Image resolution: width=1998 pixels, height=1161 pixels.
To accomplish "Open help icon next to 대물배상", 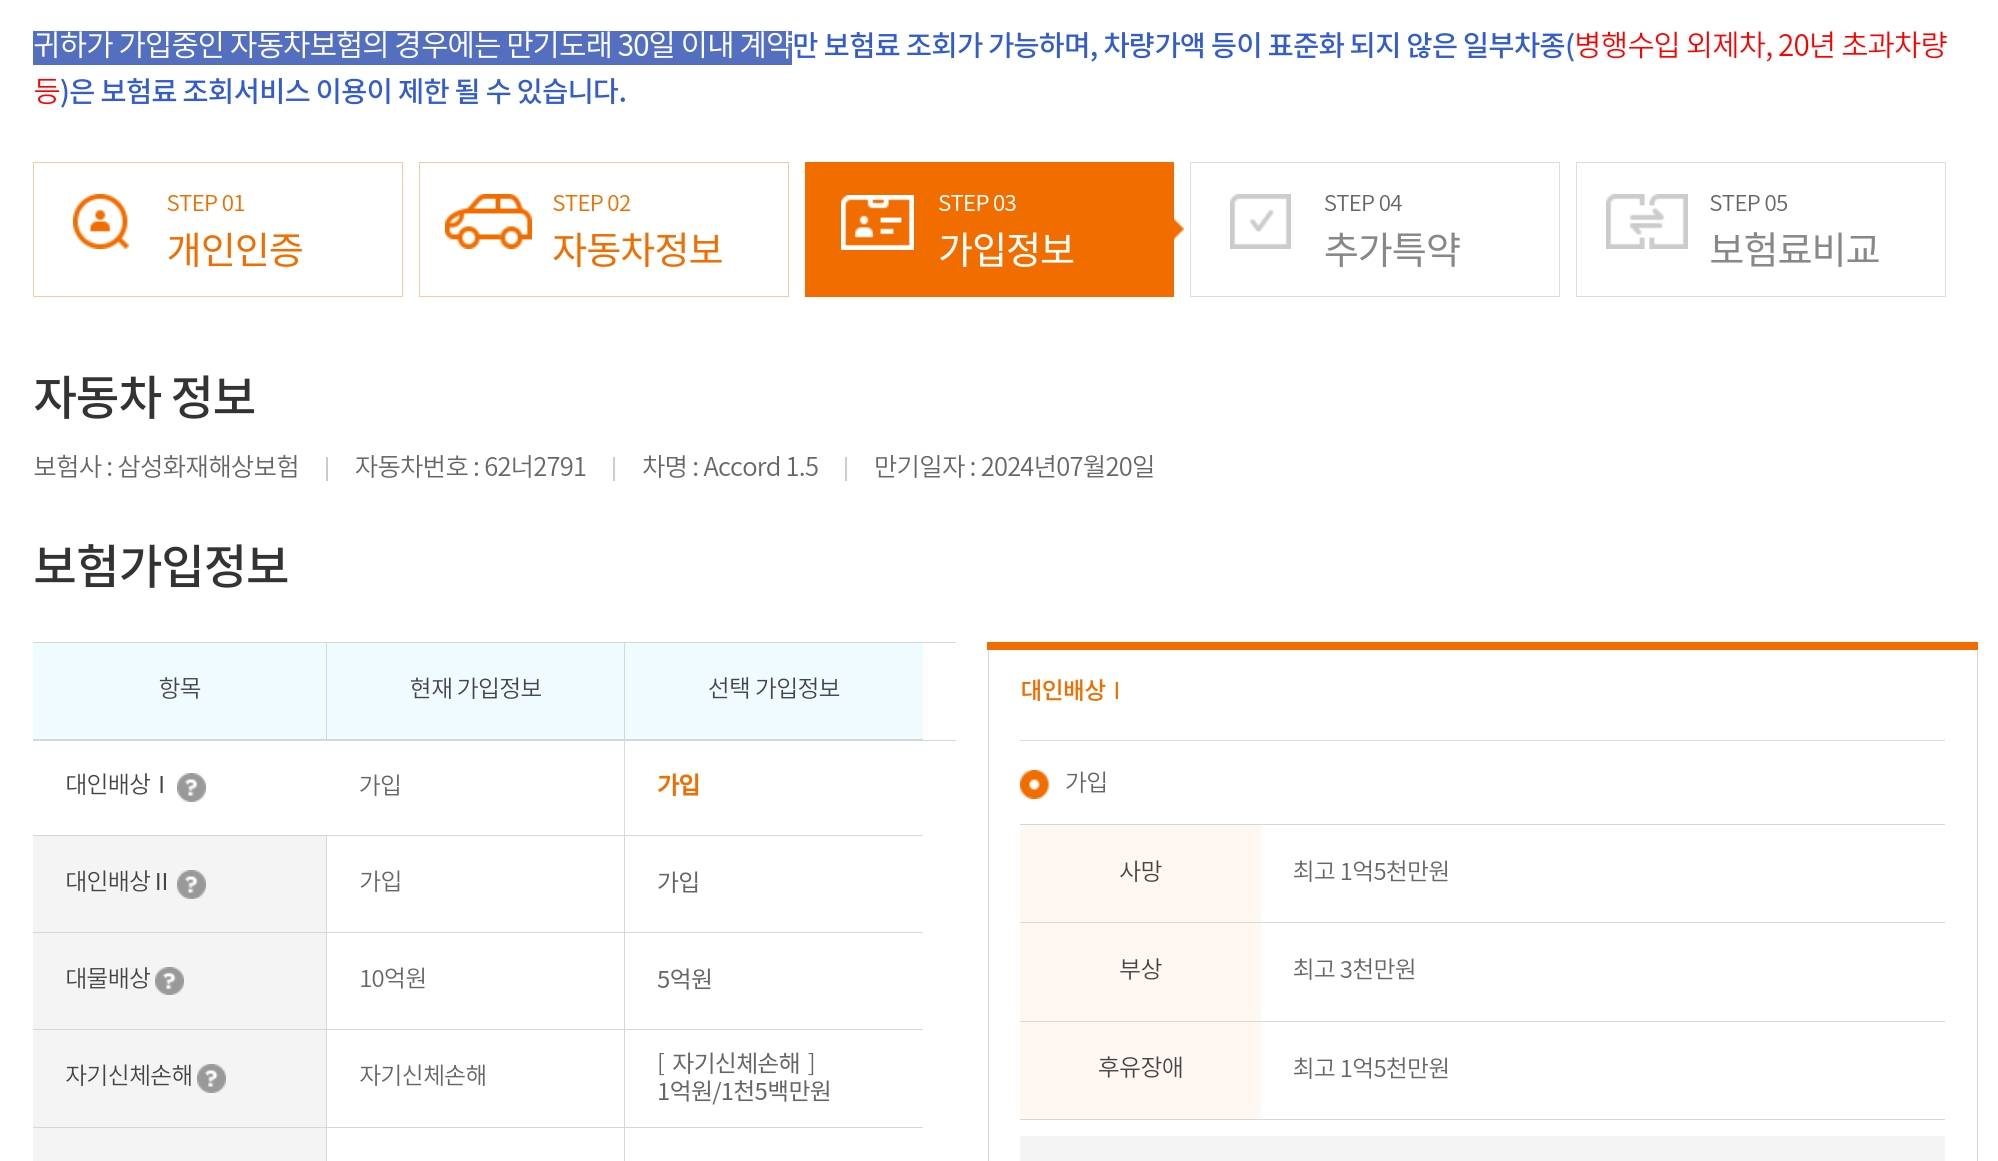I will pyautogui.click(x=170, y=981).
